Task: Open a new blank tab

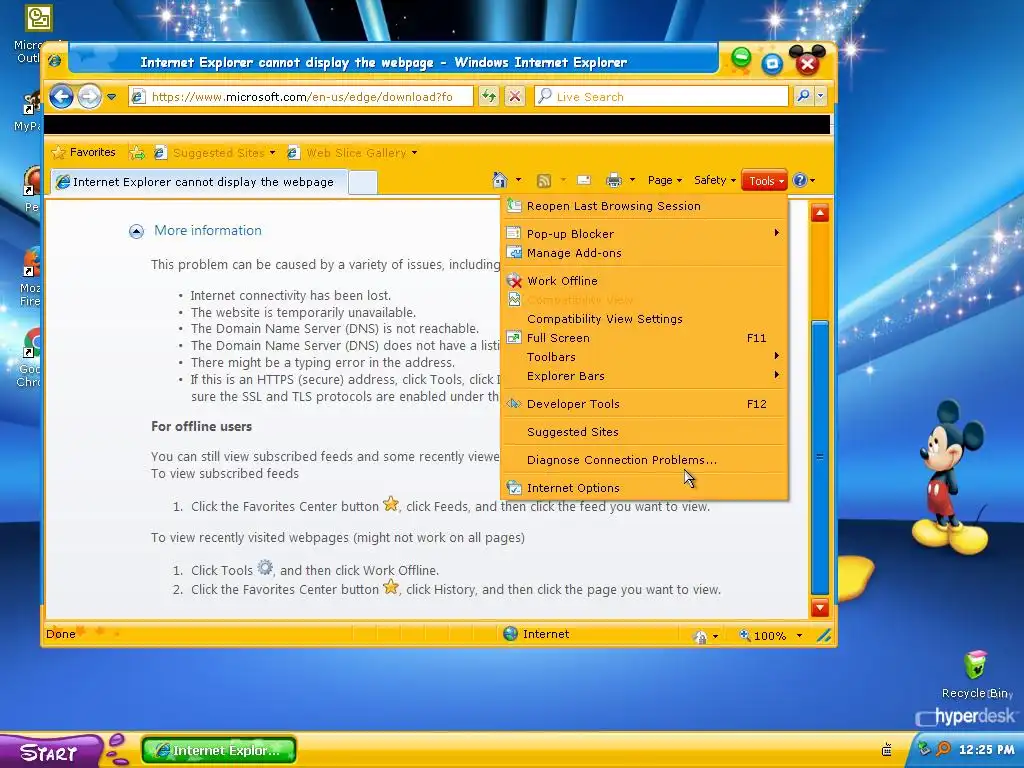Action: tap(362, 182)
